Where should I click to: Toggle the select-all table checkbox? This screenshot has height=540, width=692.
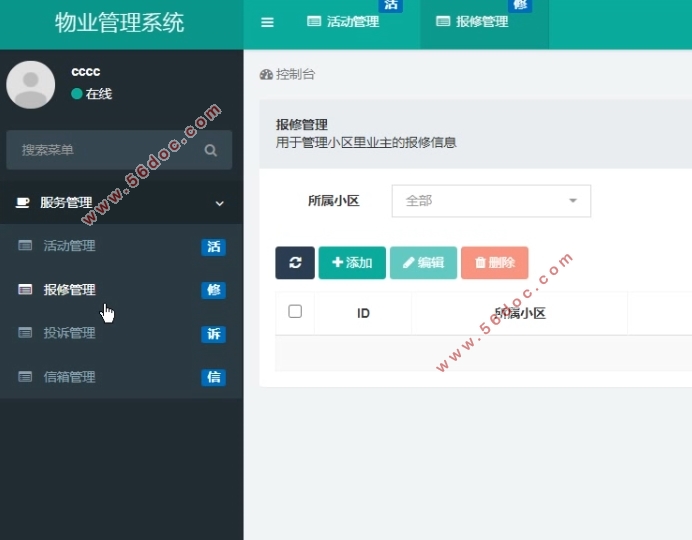tap(295, 311)
